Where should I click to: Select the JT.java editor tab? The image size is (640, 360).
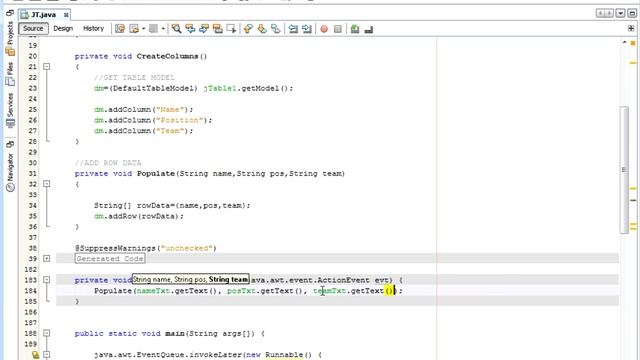pos(44,15)
